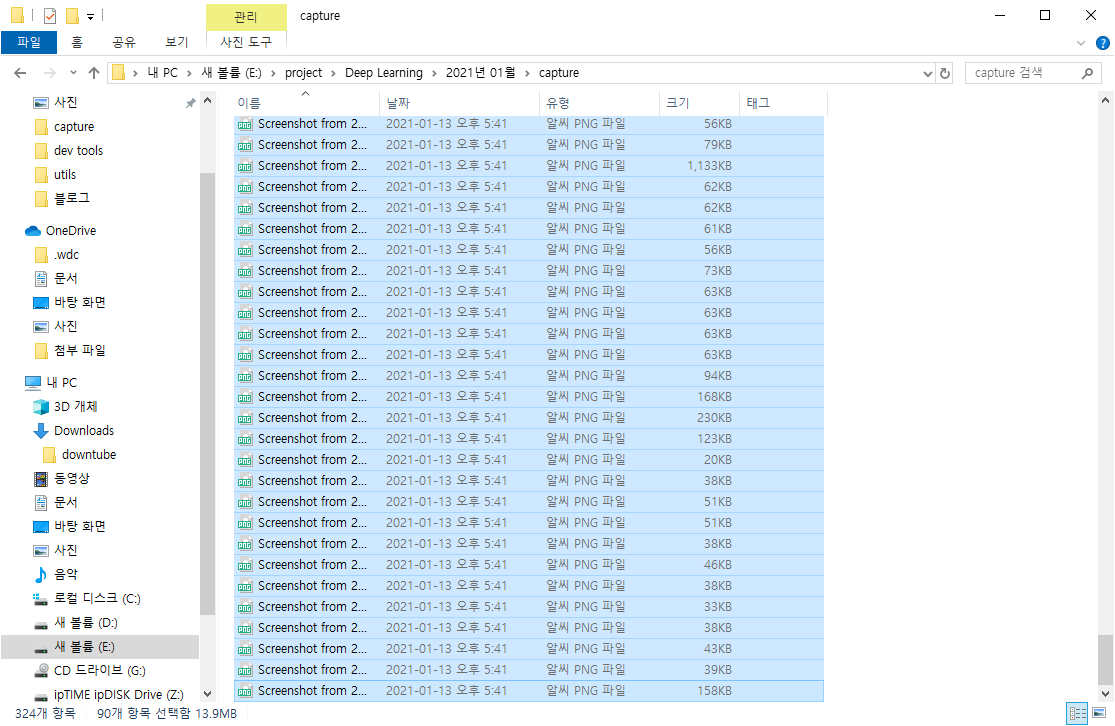Switch to details view layout
1115x726 pixels.
[1077, 713]
